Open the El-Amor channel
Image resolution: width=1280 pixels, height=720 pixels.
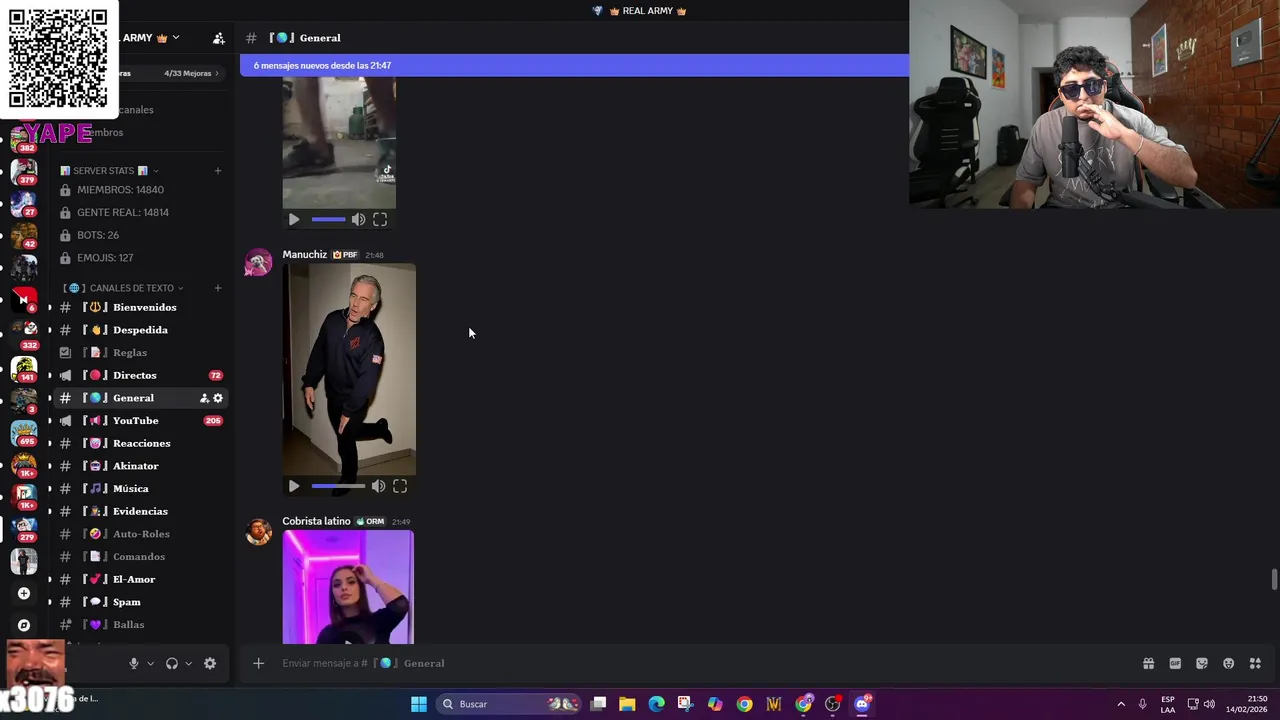[138, 579]
